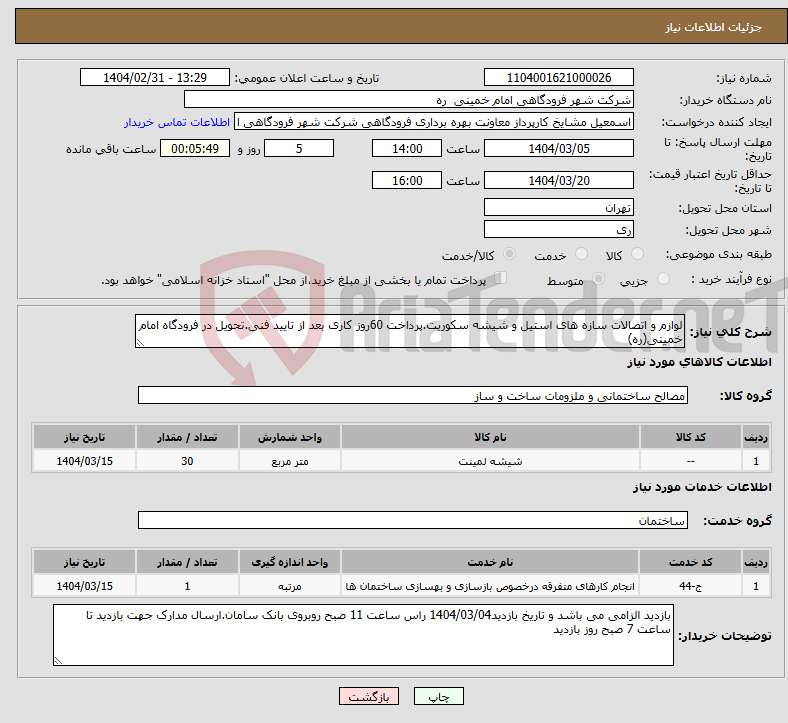The image size is (788, 723).
Task: Click the resize handle of description textarea
Action: coord(140,343)
